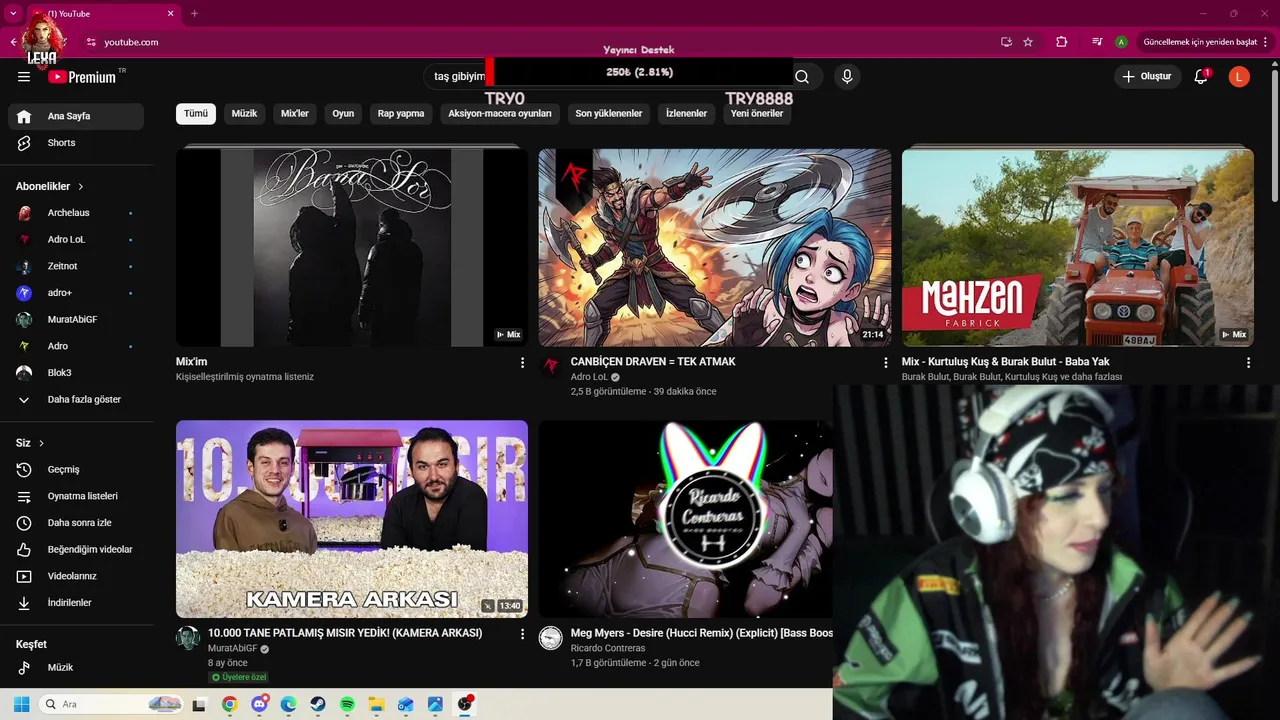Select the Müzik filter chip
This screenshot has width=1280, height=720.
pyautogui.click(x=244, y=114)
